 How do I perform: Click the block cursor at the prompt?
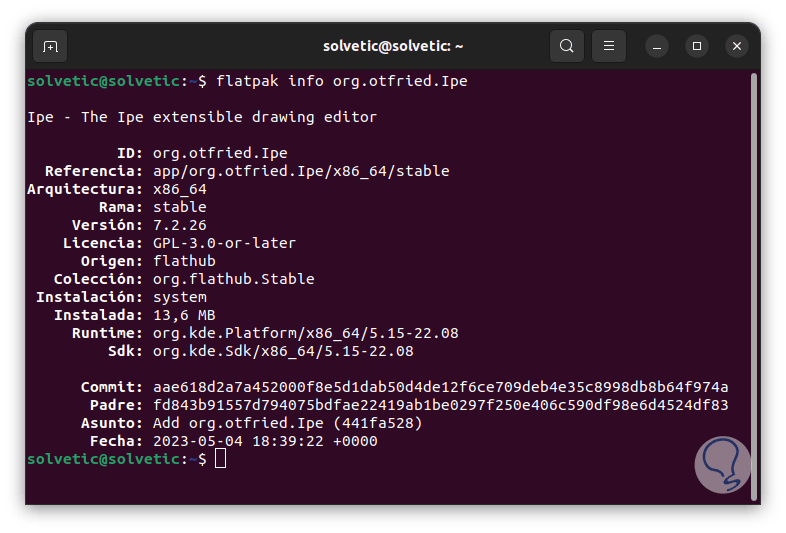coord(221,458)
